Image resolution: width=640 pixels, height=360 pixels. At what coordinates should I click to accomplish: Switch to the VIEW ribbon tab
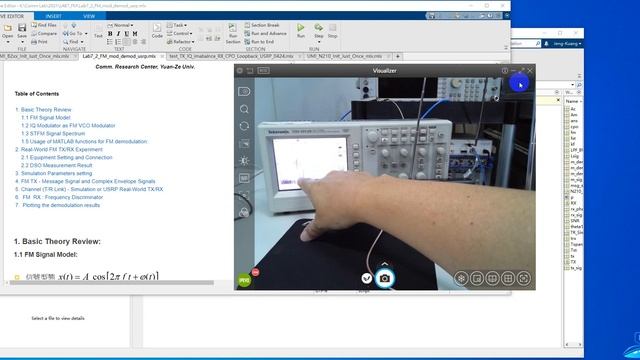click(89, 16)
